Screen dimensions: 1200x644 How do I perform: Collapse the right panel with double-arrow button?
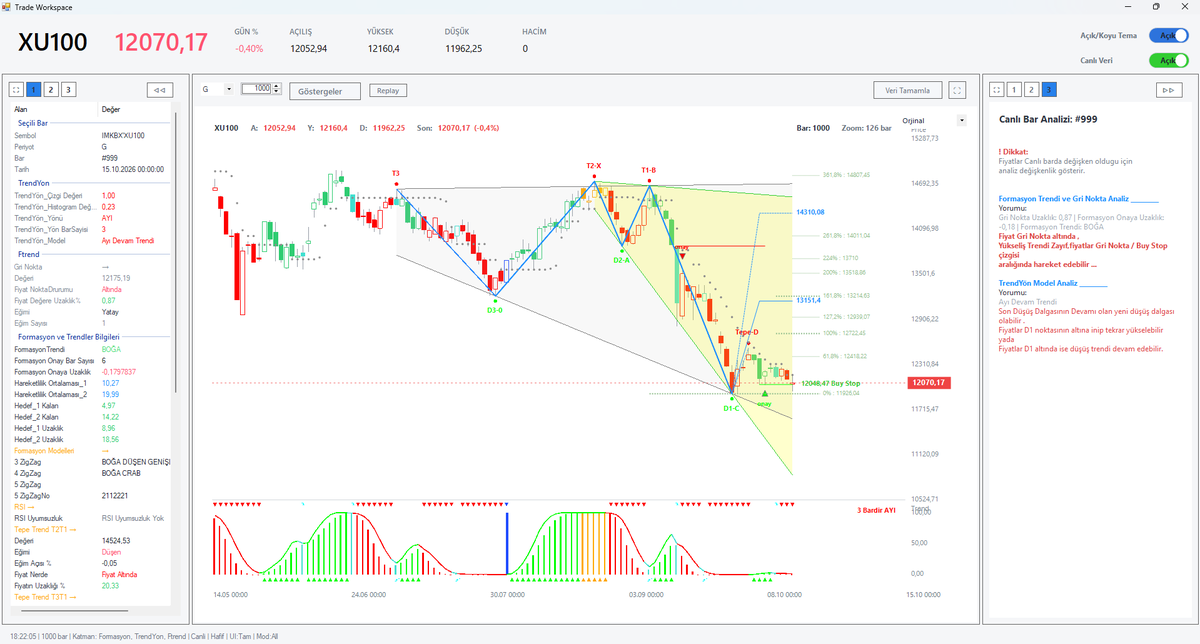(x=1167, y=90)
